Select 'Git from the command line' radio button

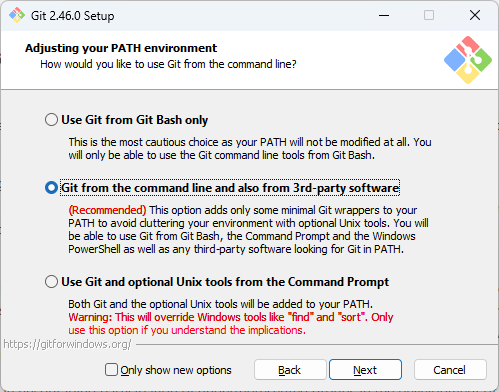coord(51,188)
